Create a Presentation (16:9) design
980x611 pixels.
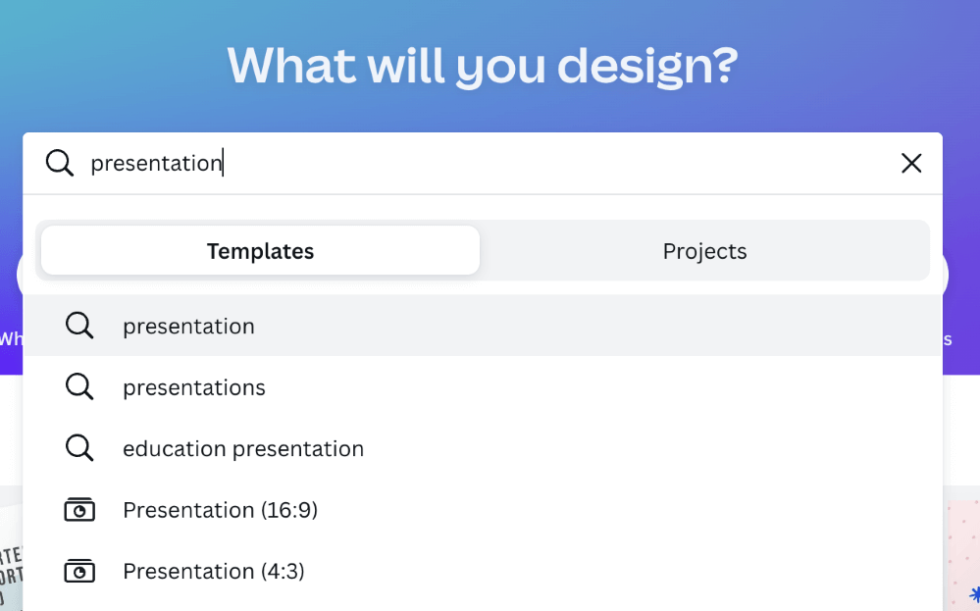coord(220,510)
